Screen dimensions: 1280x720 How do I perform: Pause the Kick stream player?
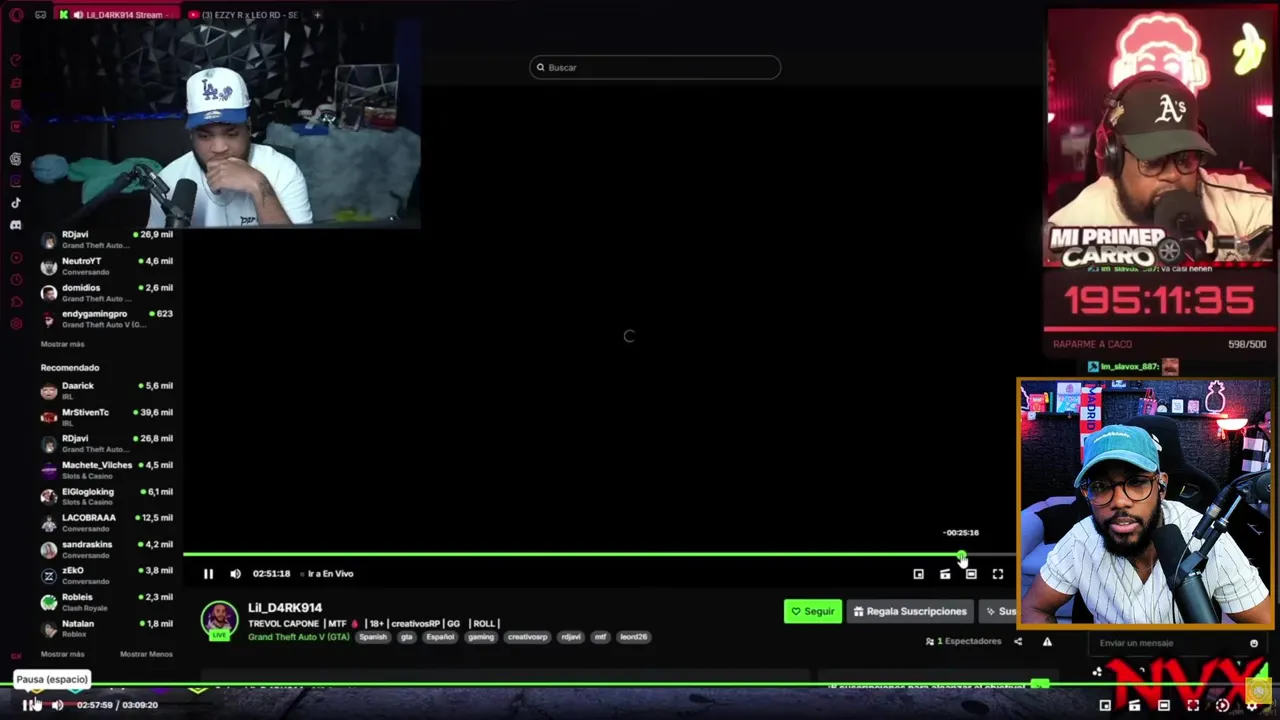coord(208,574)
